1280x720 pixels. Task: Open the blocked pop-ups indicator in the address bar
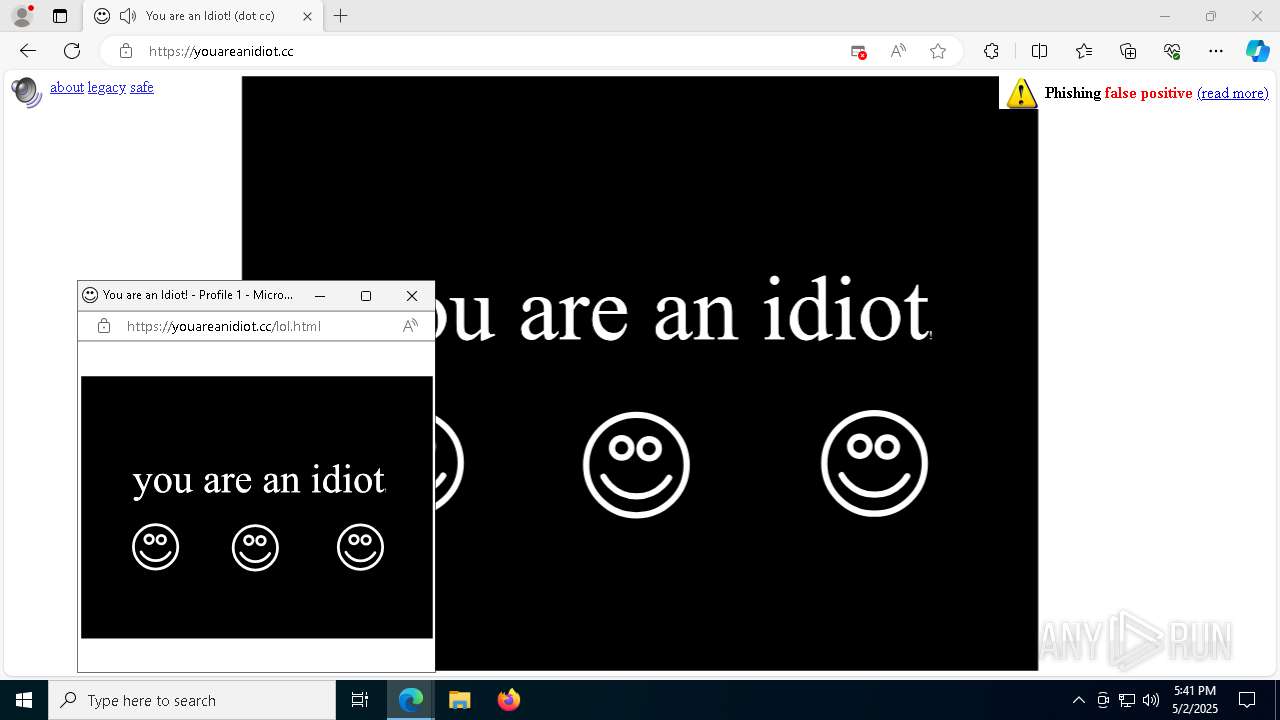pos(858,51)
